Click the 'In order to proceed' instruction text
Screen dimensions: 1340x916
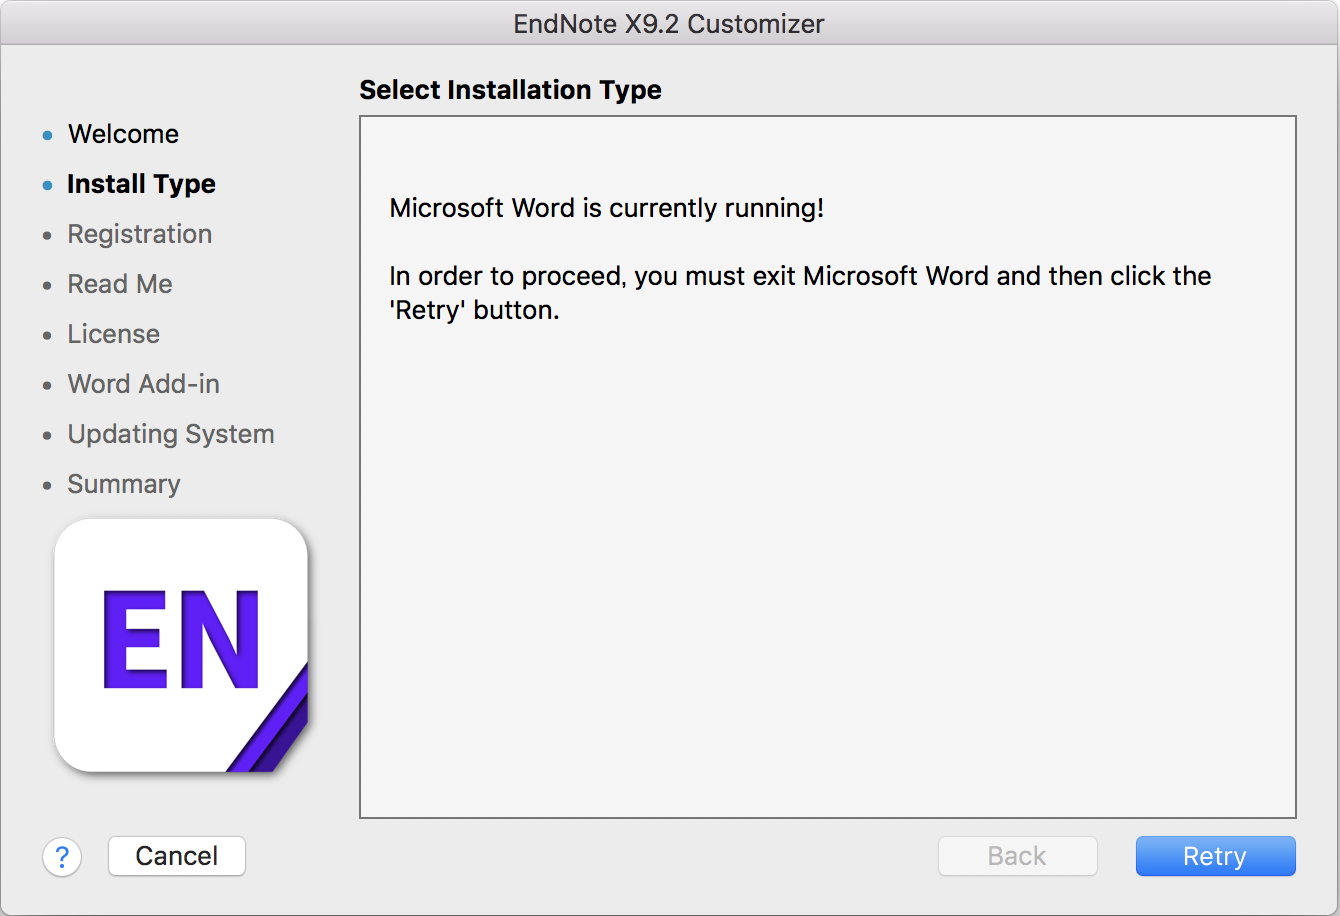pyautogui.click(x=800, y=293)
